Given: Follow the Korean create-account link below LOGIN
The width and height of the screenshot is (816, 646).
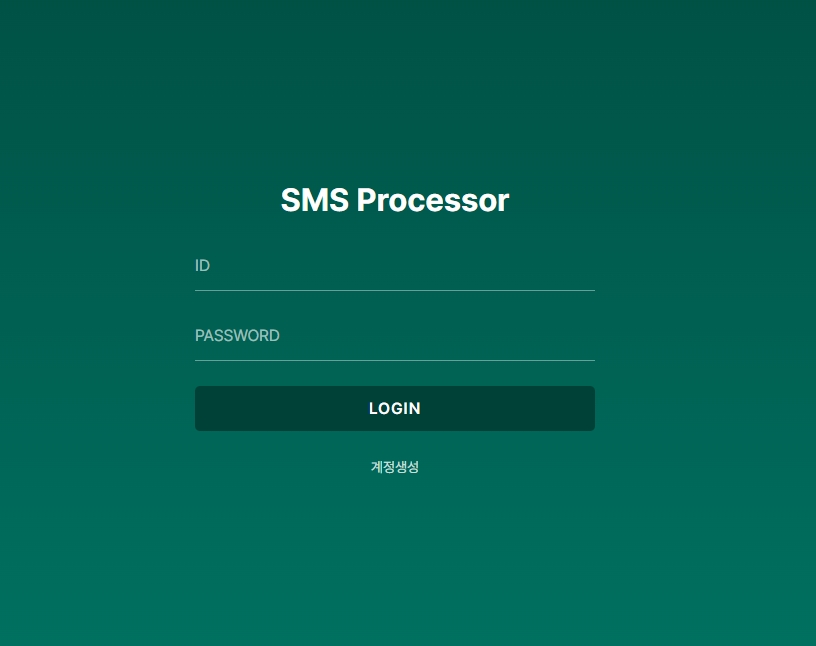Looking at the screenshot, I should pos(394,467).
